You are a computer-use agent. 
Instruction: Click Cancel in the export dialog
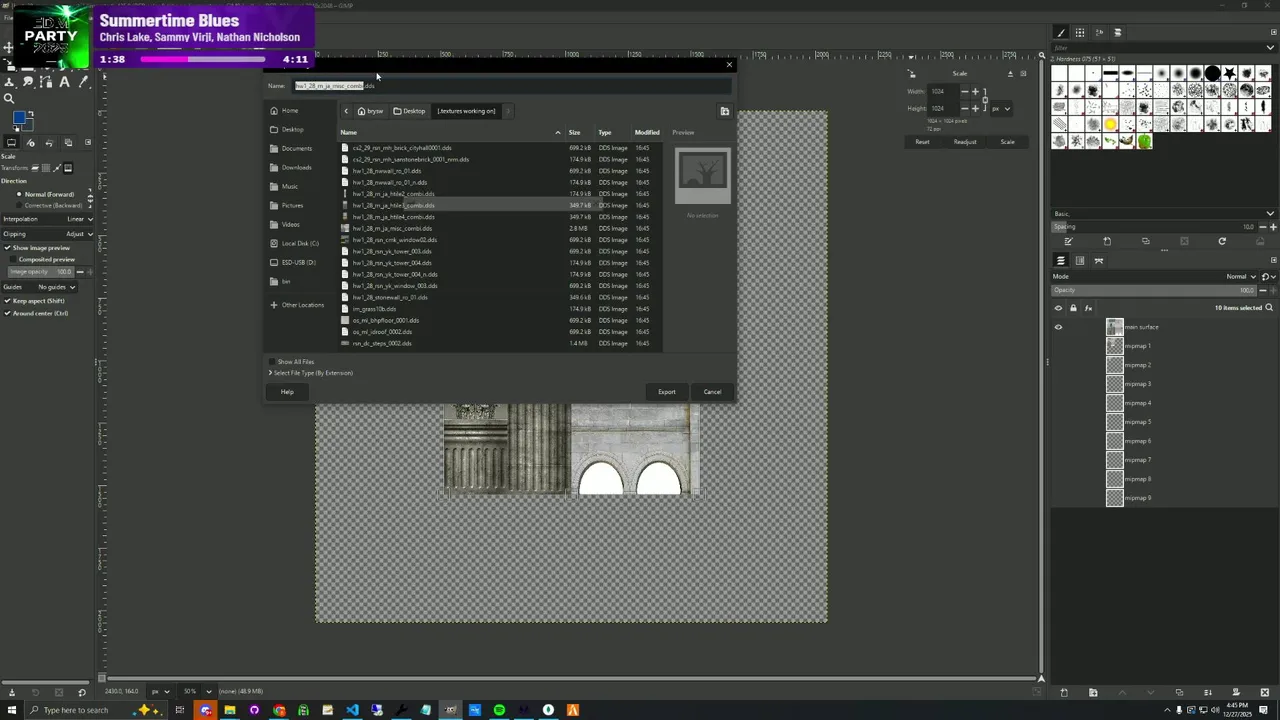pos(712,392)
